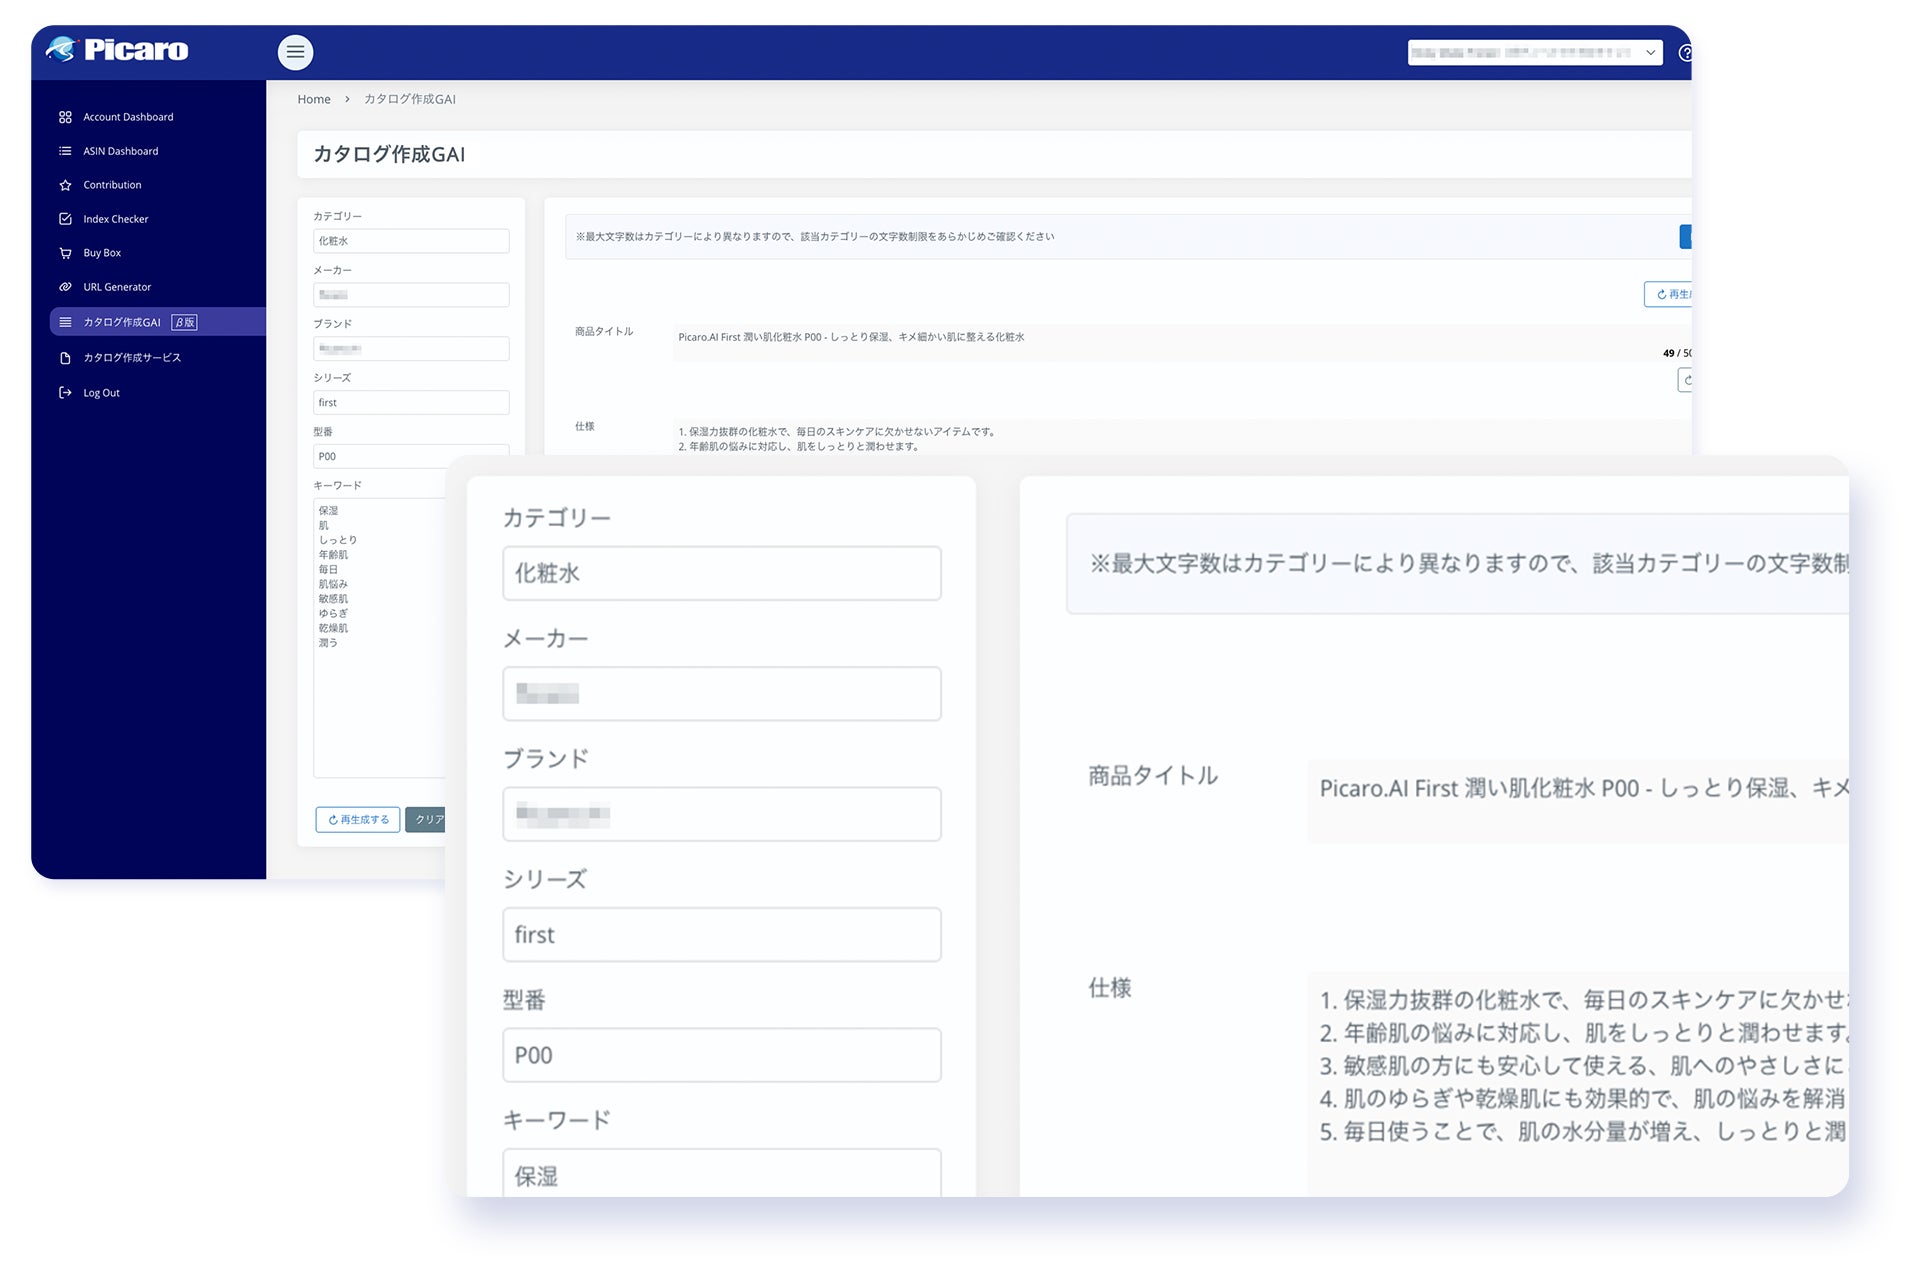This screenshot has width=1920, height=1280.
Task: Click the Contribution star icon
Action: pyautogui.click(x=65, y=185)
